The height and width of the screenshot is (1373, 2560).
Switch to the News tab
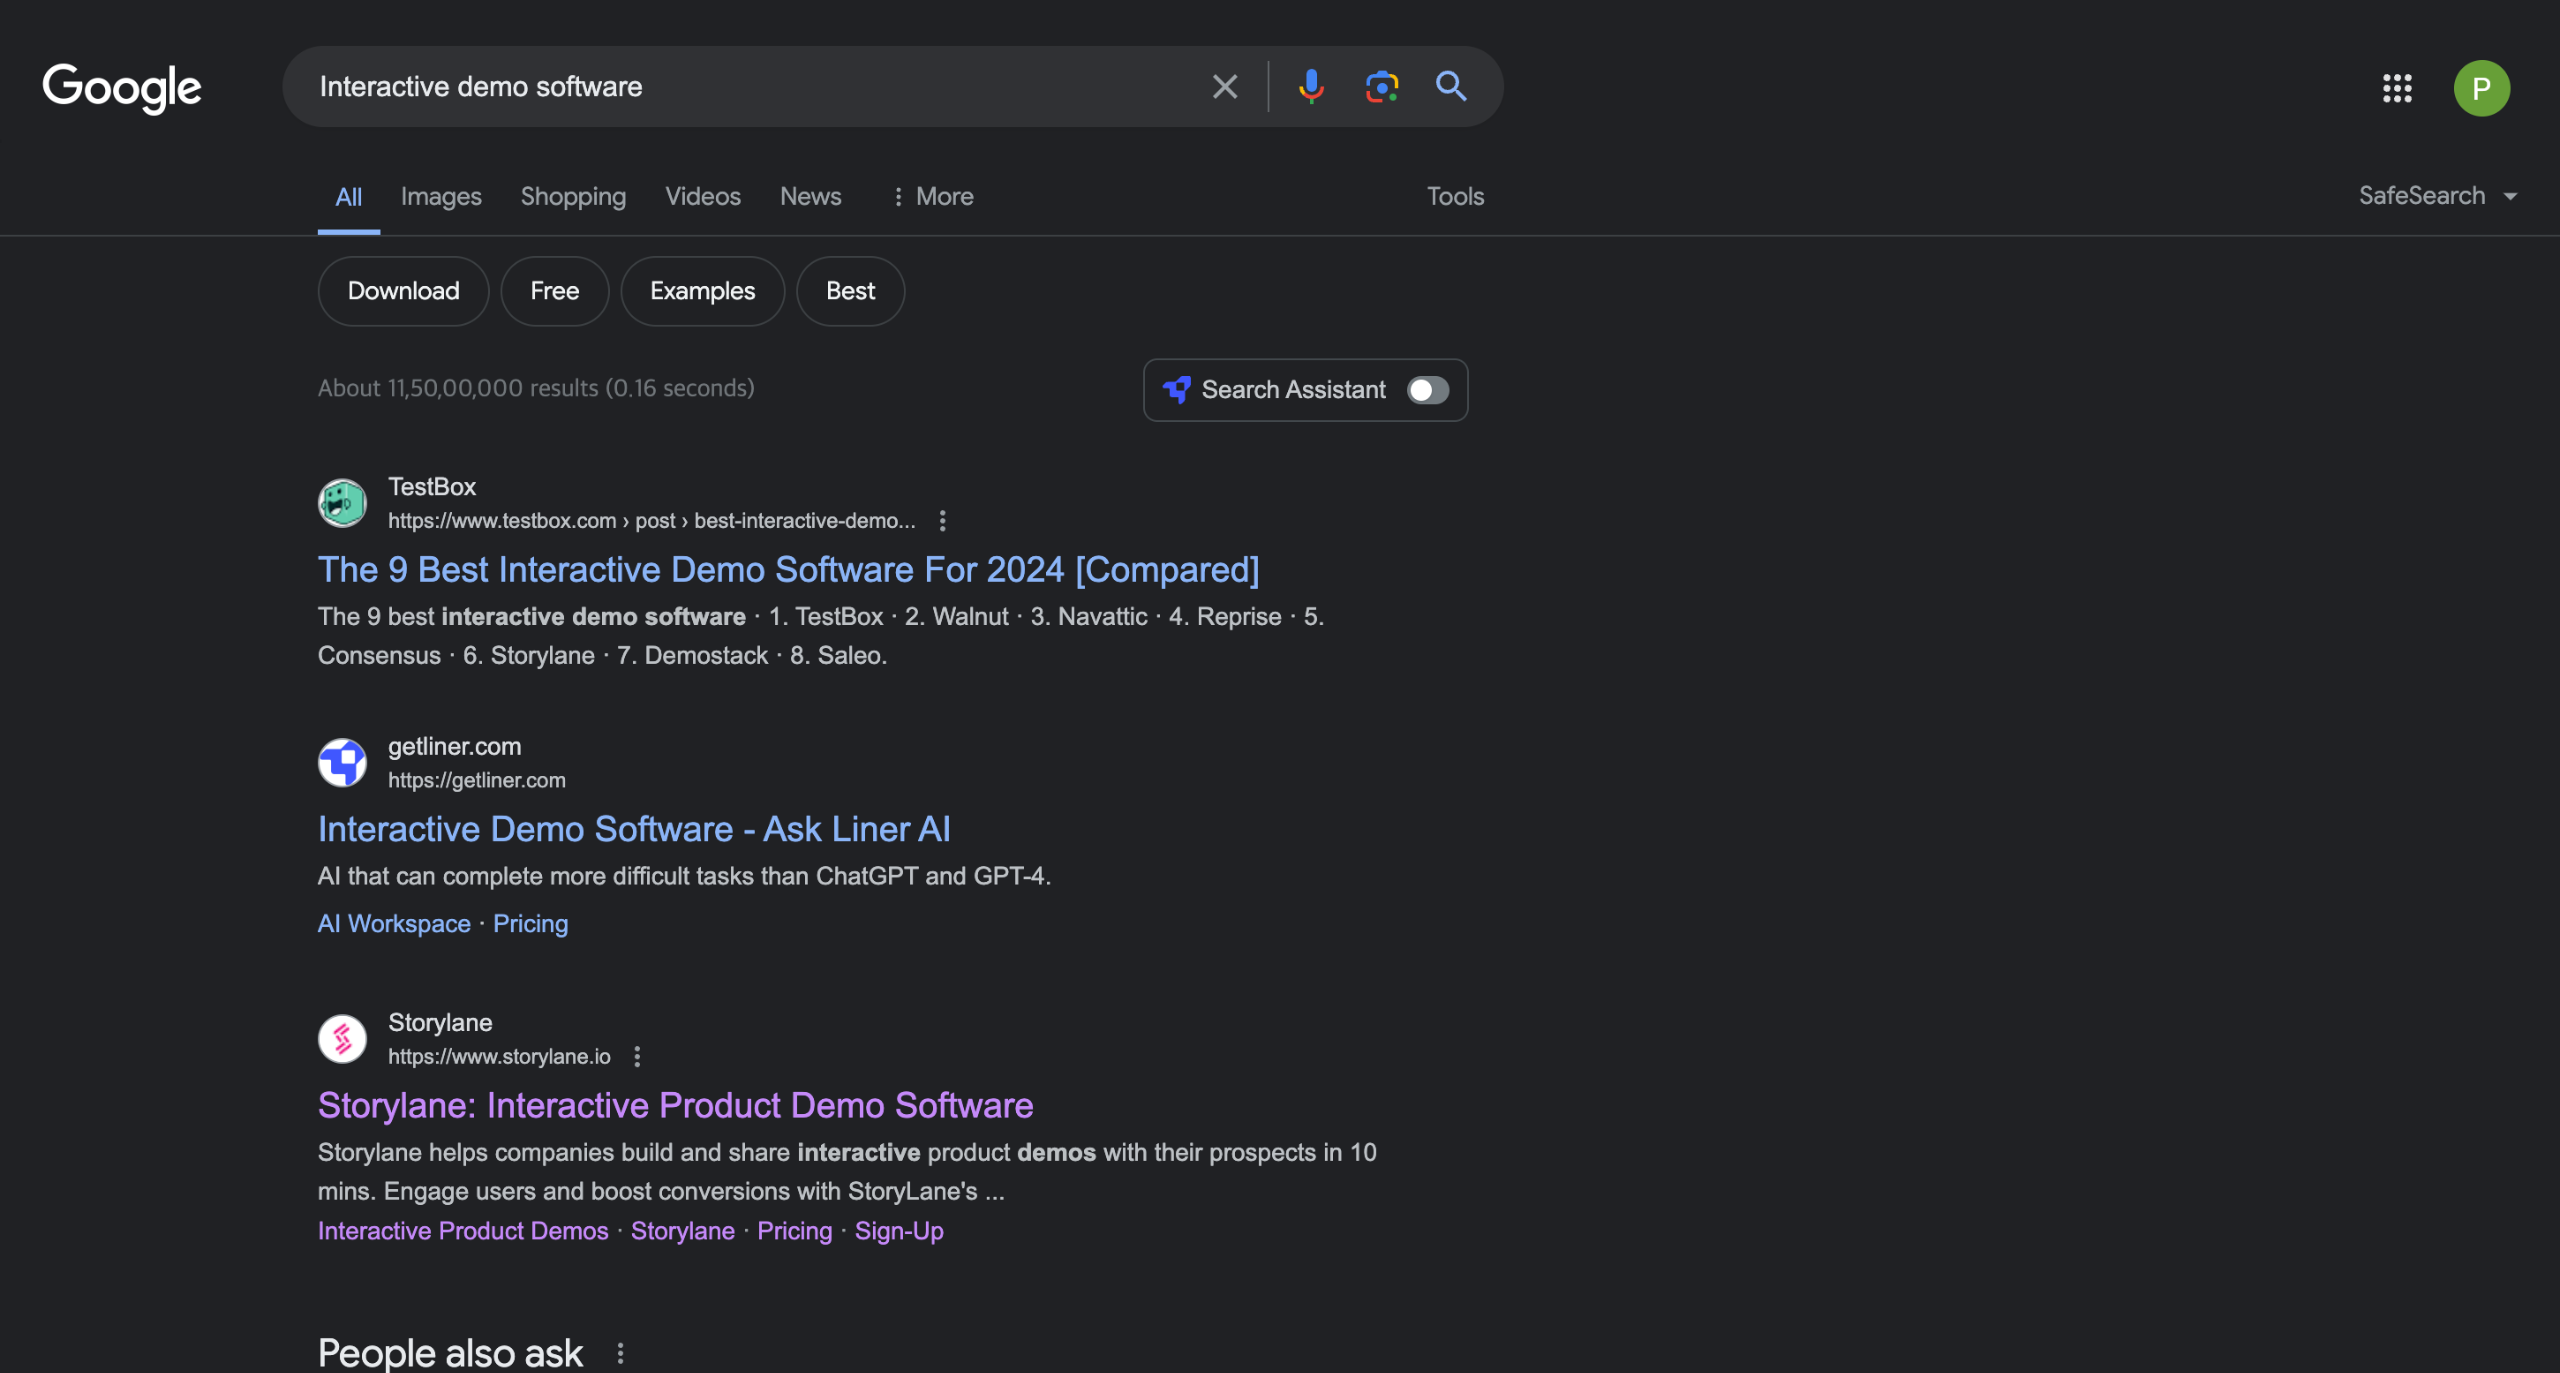click(x=810, y=197)
